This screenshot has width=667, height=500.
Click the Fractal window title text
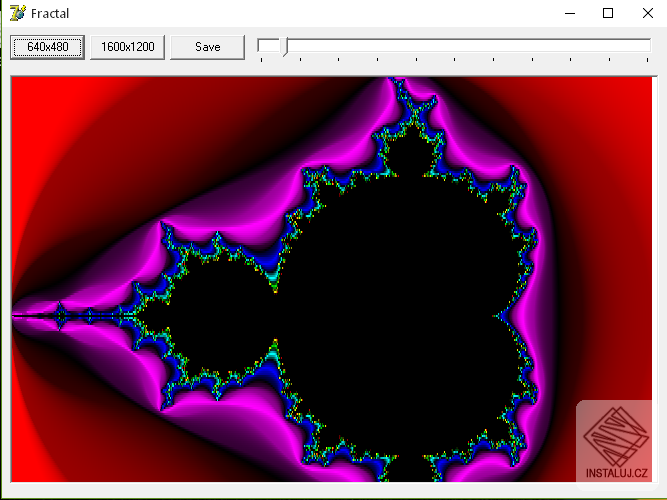pos(51,13)
